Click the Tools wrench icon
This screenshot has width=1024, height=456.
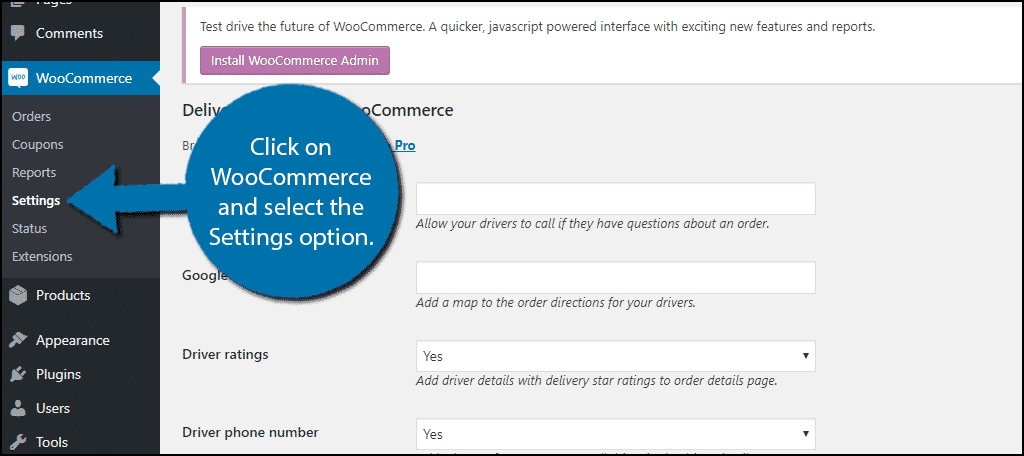click(x=18, y=442)
